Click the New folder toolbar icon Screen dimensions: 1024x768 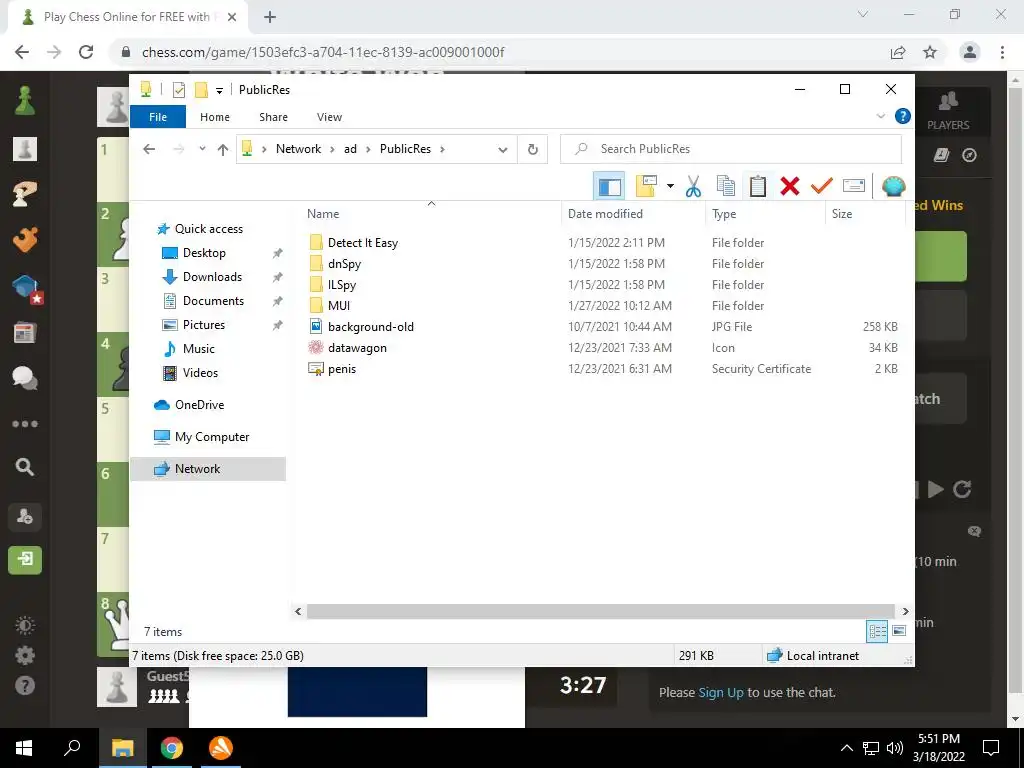(x=646, y=186)
